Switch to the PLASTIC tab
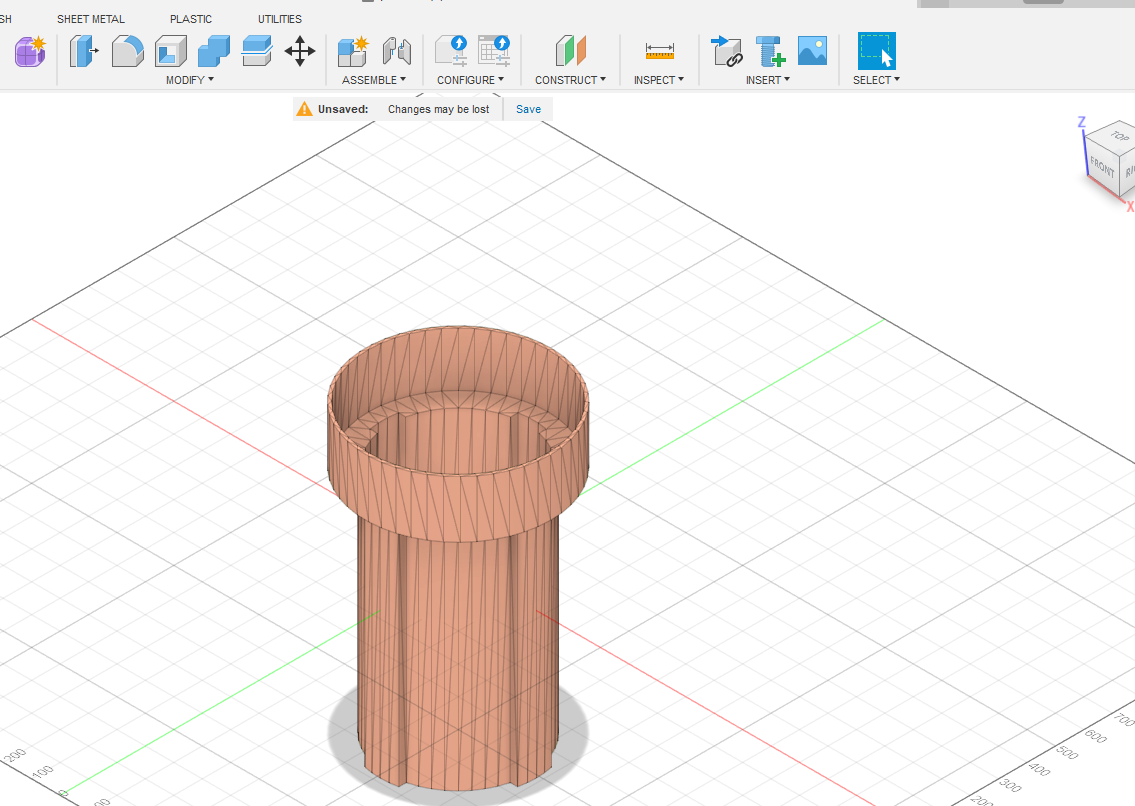 coord(191,19)
